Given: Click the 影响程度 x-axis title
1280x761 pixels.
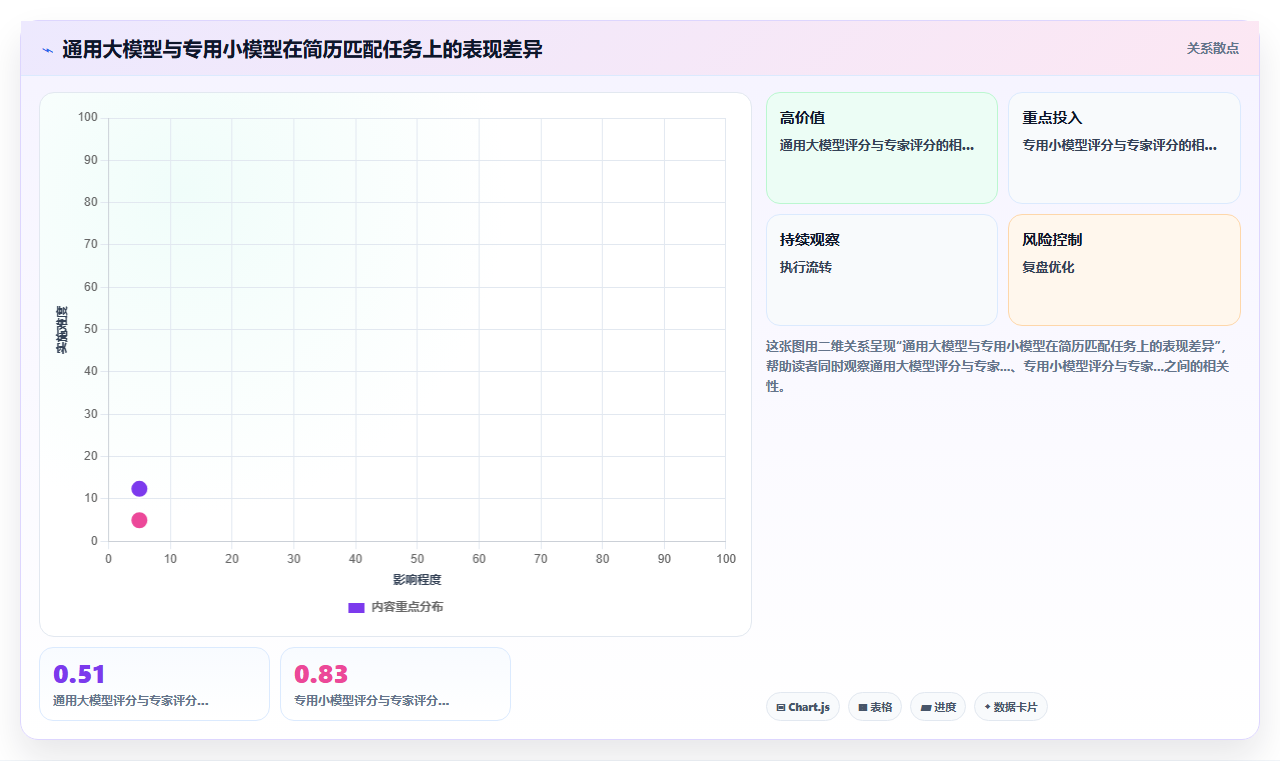Looking at the screenshot, I should (417, 580).
